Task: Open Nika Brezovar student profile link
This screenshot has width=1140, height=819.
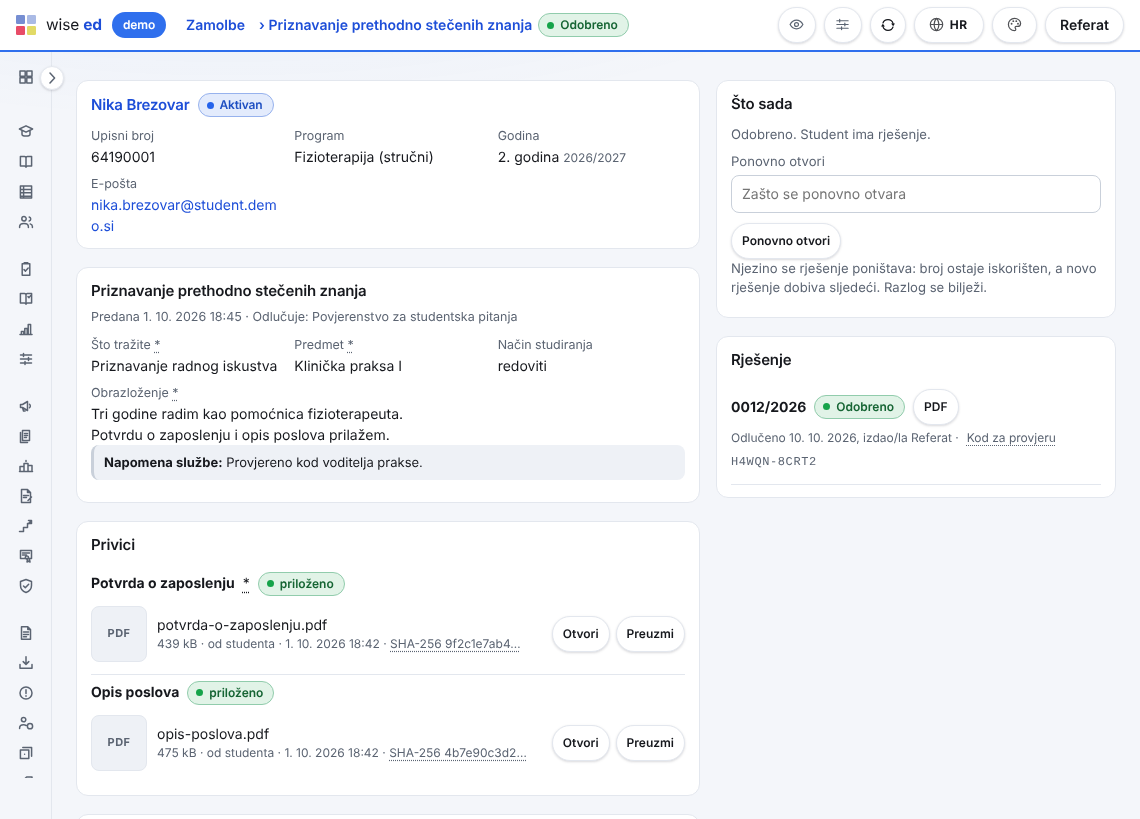Action: coord(140,105)
